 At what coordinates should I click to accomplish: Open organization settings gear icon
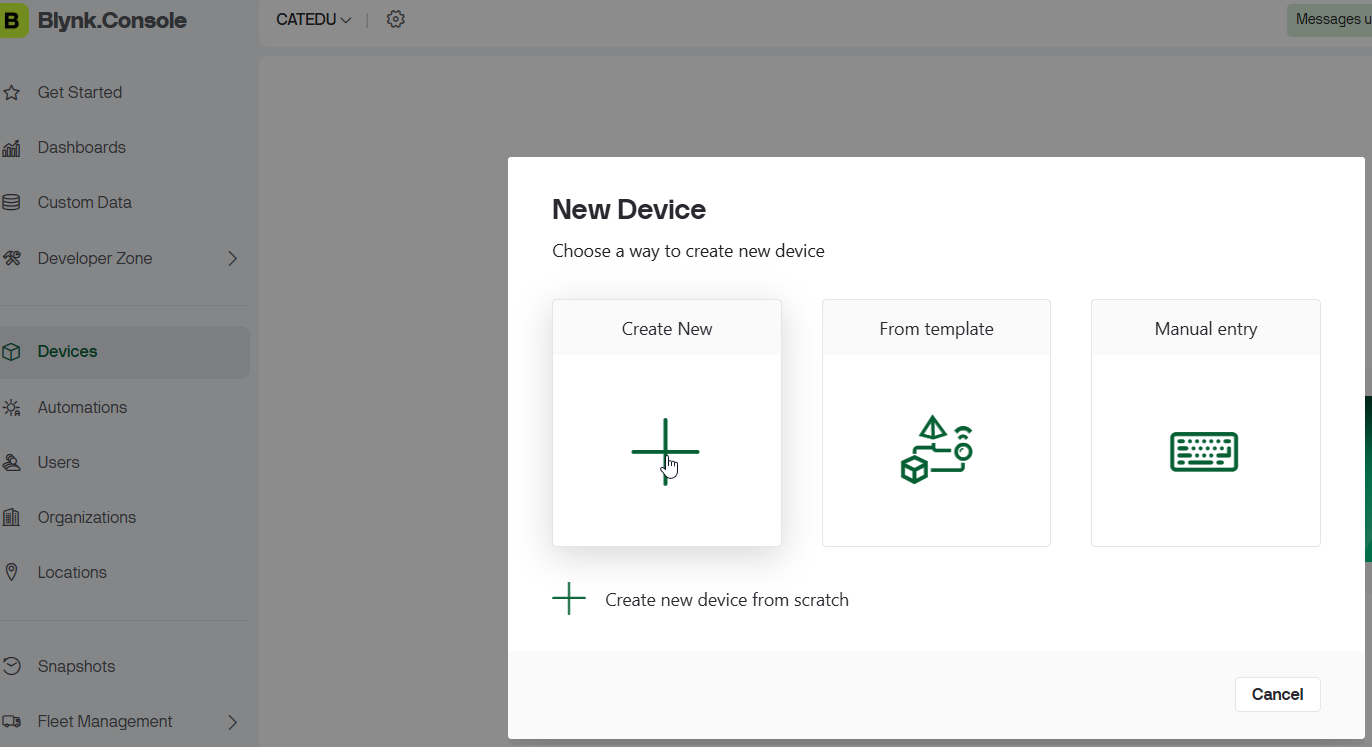pyautogui.click(x=396, y=19)
